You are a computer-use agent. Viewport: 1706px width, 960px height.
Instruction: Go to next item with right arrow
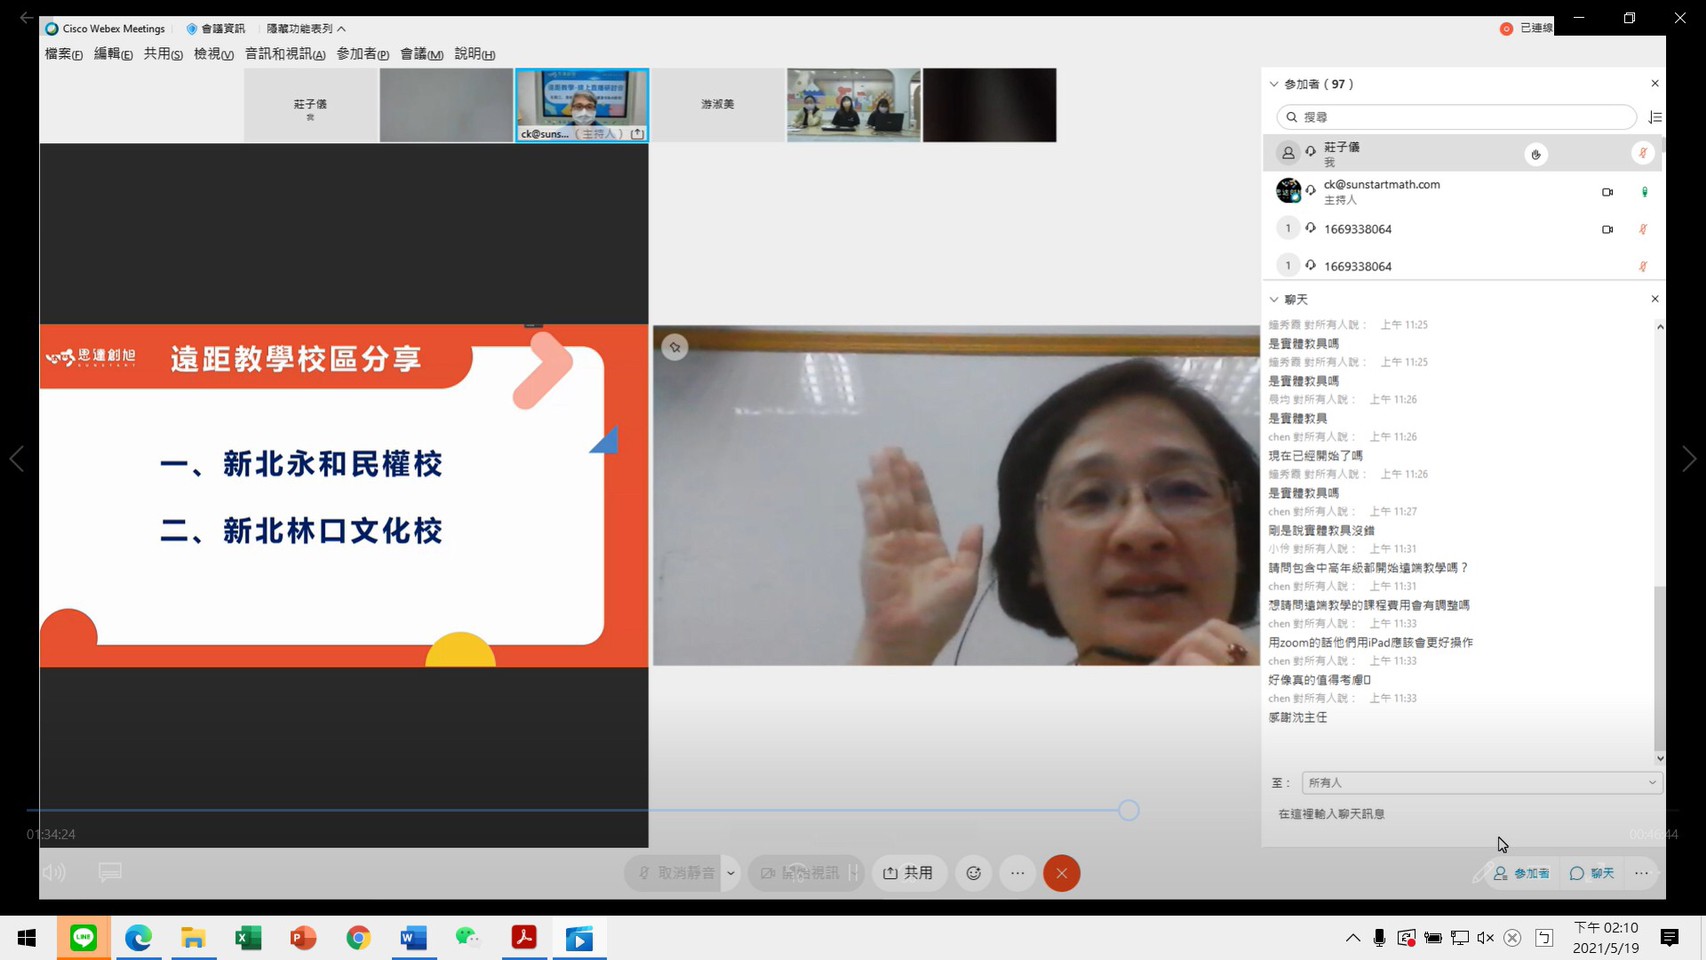click(x=1689, y=459)
